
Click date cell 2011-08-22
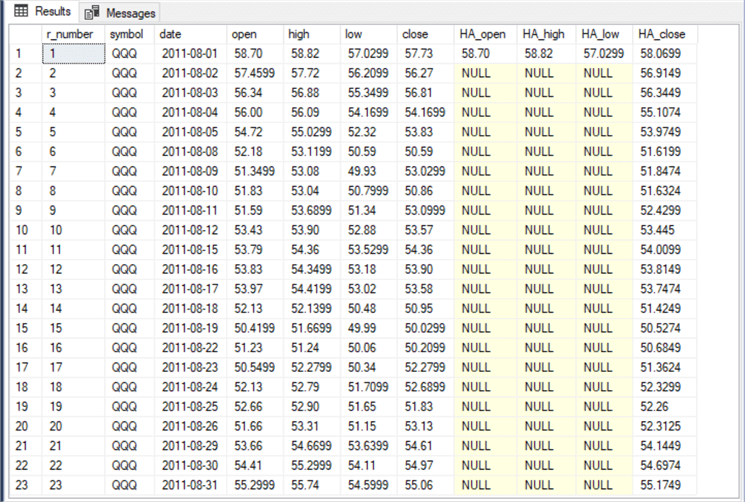(191, 348)
